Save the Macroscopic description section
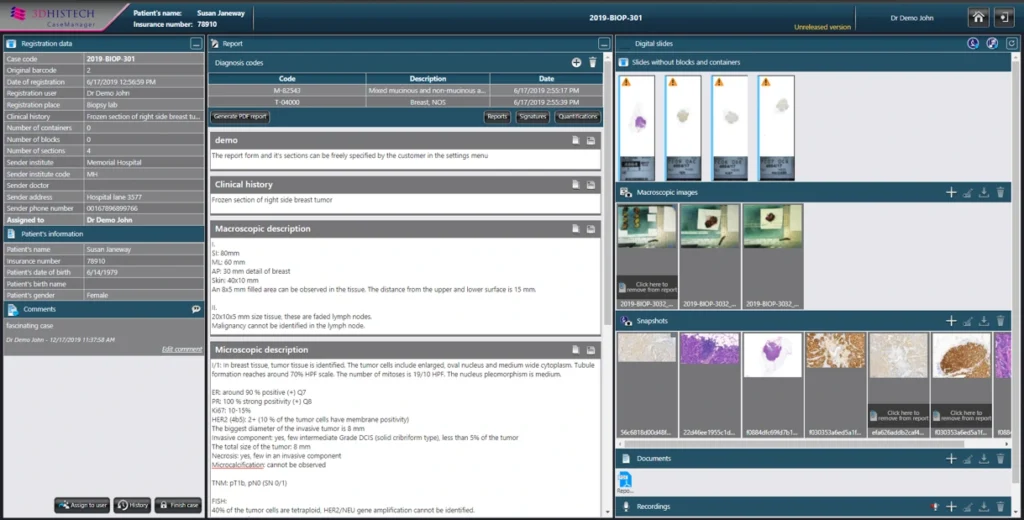The width and height of the screenshot is (1024, 520). pos(591,229)
